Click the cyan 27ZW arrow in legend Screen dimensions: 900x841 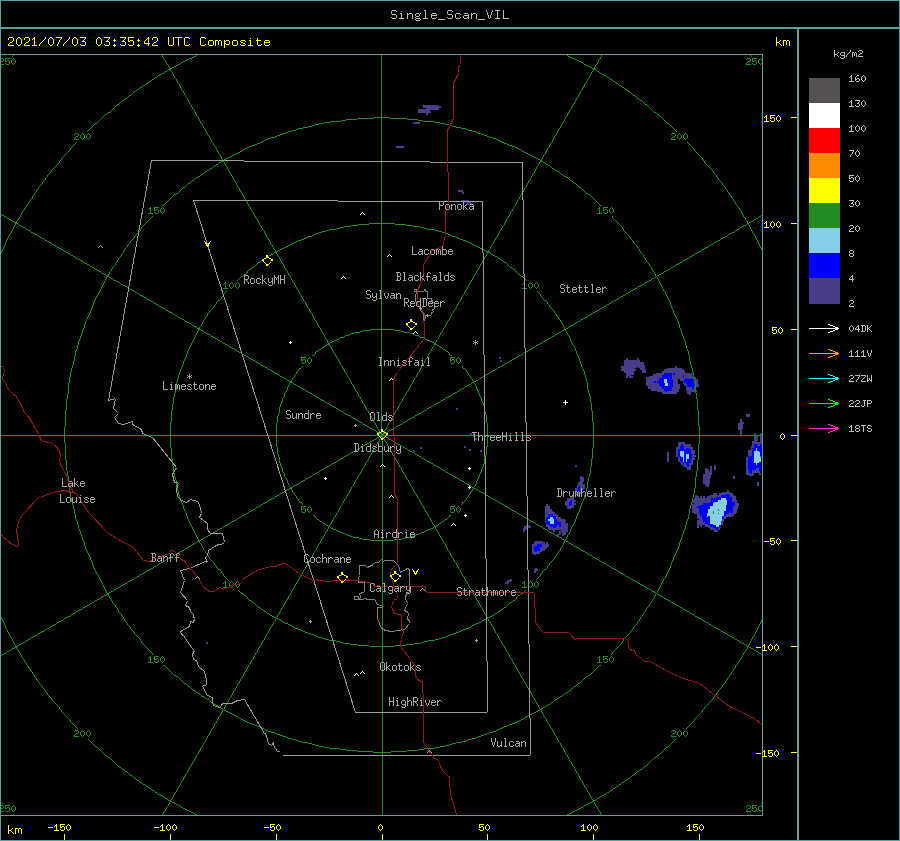click(824, 378)
